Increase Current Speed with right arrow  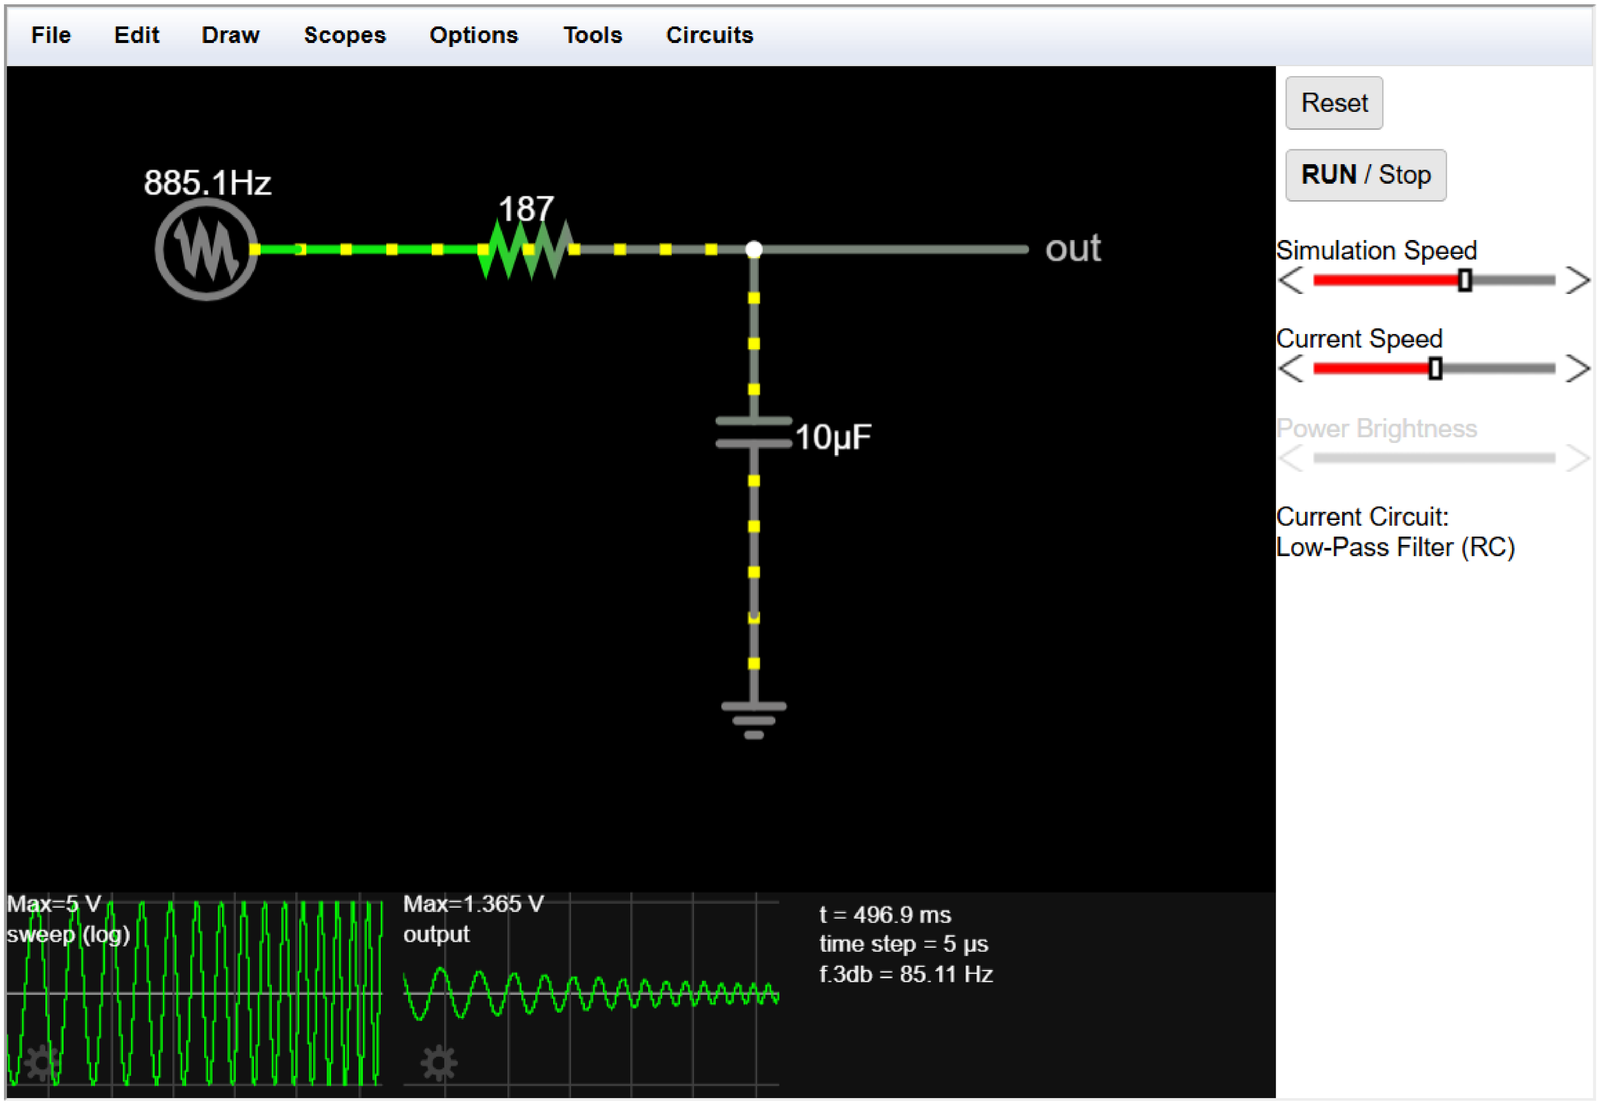click(1577, 369)
